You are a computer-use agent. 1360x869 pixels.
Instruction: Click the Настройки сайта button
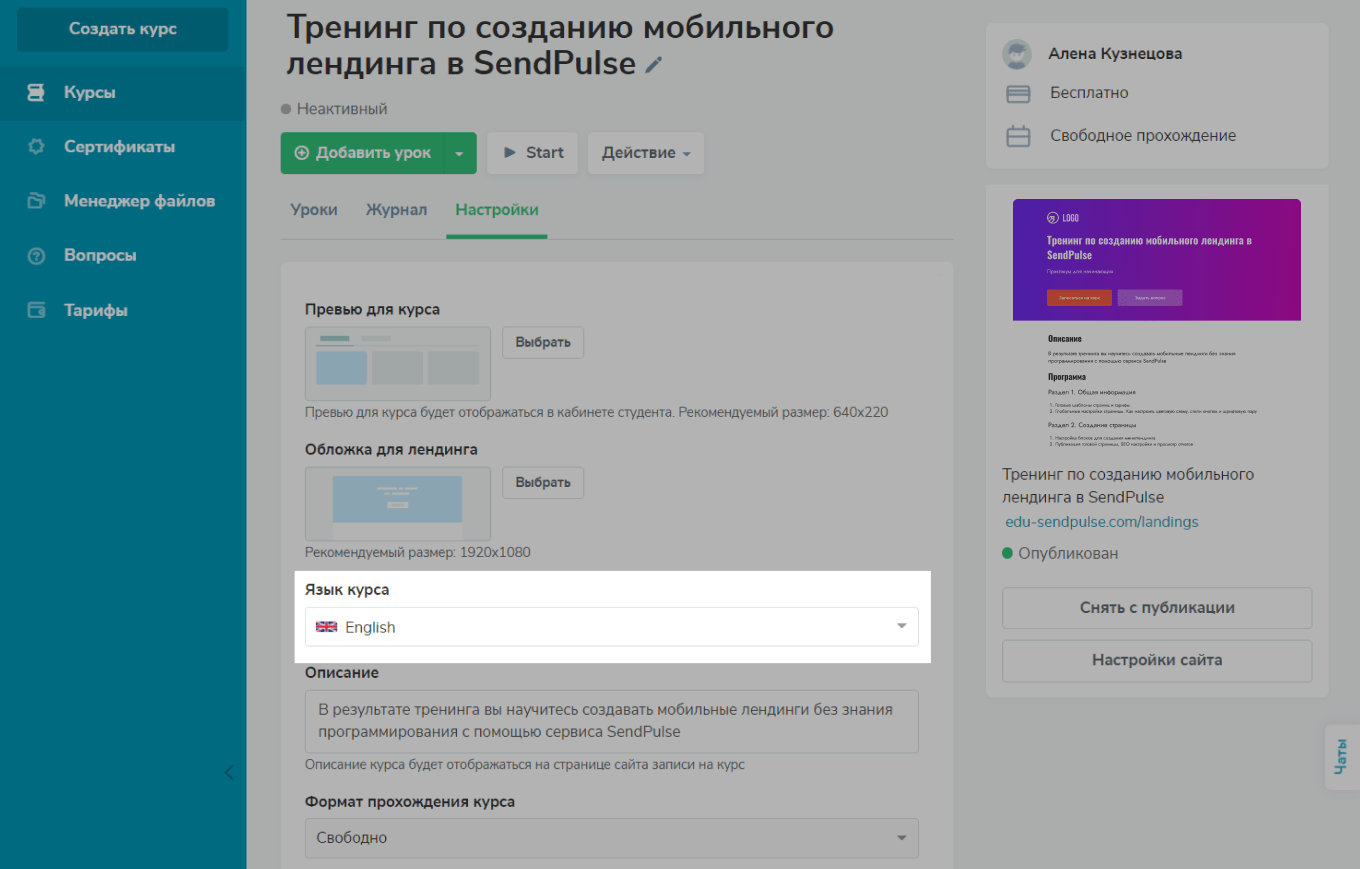[x=1157, y=660]
